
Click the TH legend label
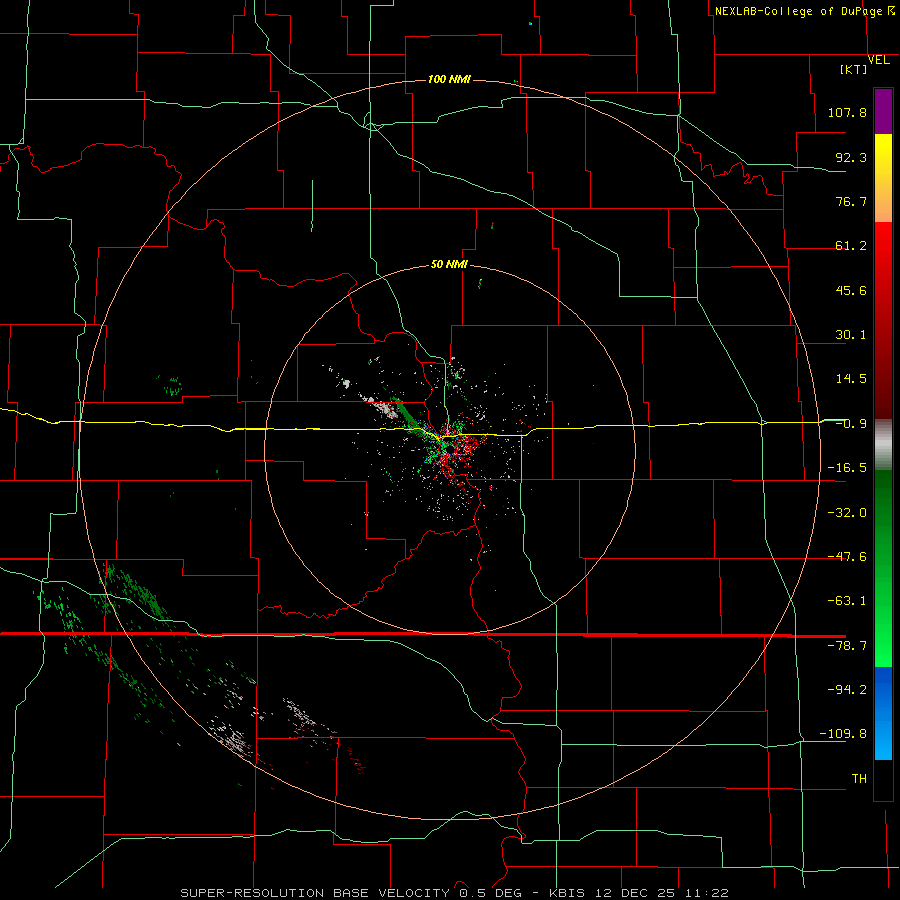(x=859, y=779)
